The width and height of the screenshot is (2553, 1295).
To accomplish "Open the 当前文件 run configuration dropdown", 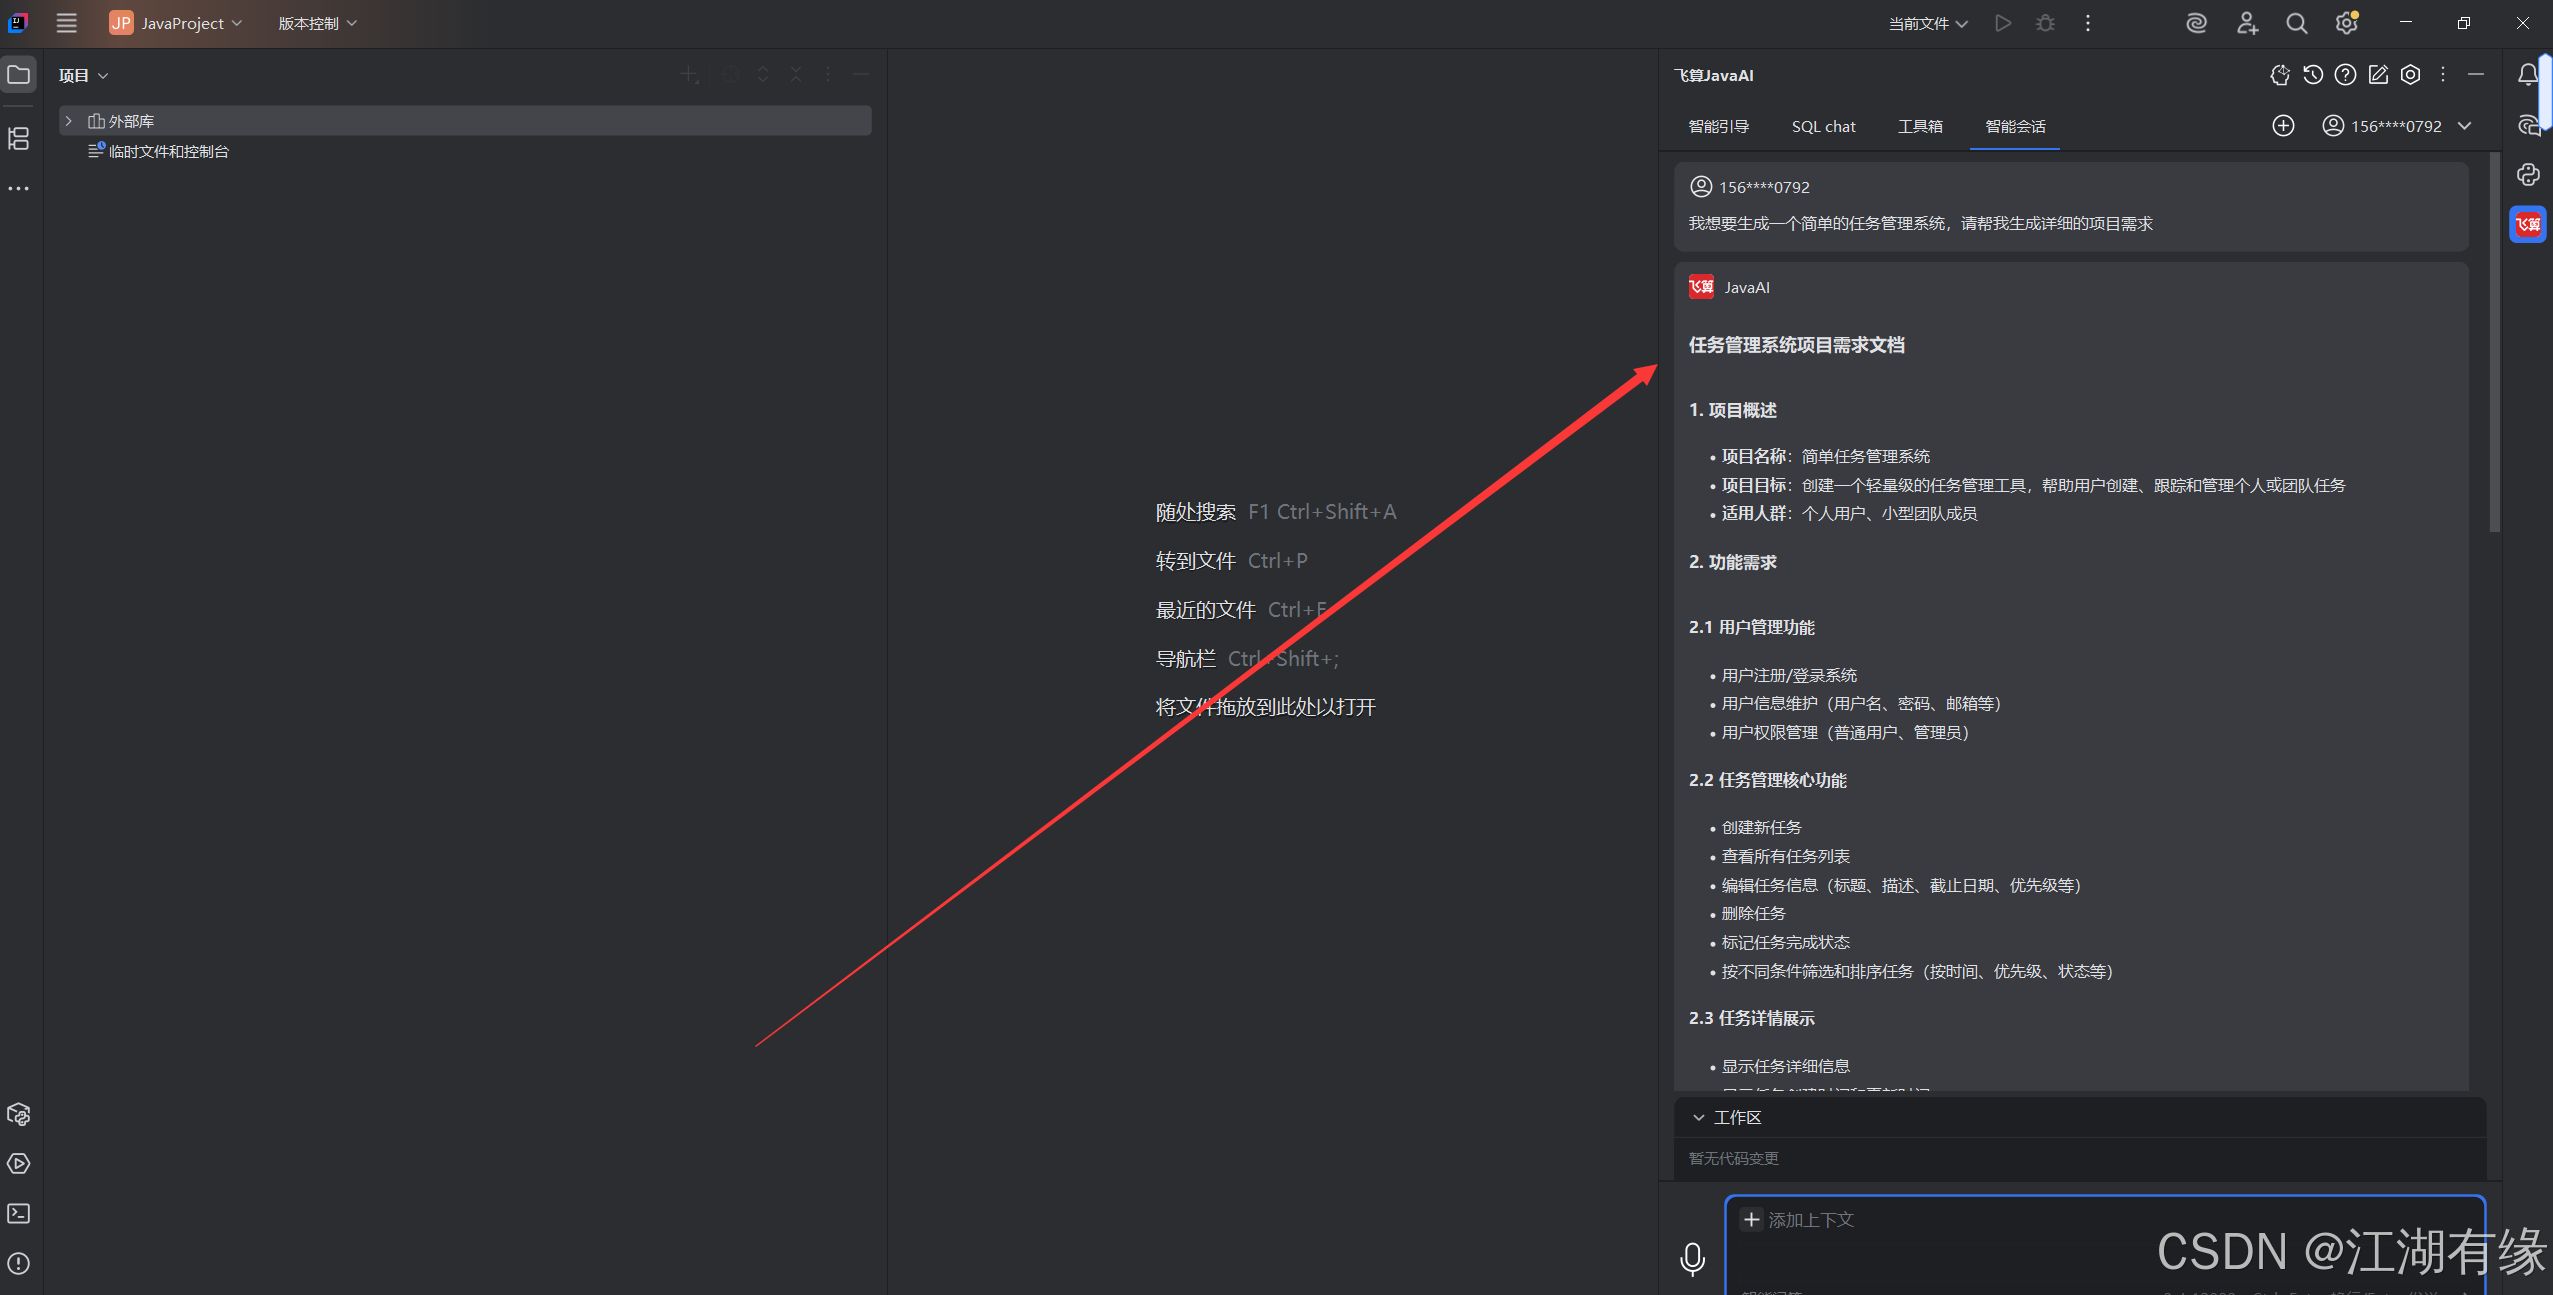I will click(x=1927, y=23).
